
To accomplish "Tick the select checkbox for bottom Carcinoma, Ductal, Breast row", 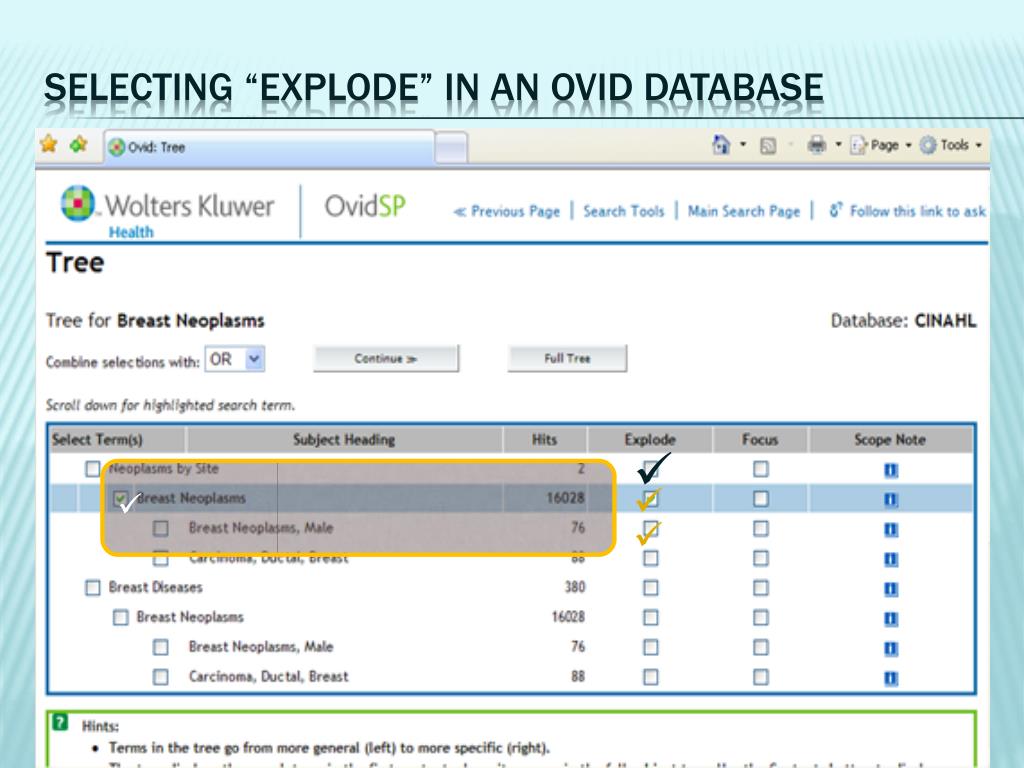I will click(161, 677).
